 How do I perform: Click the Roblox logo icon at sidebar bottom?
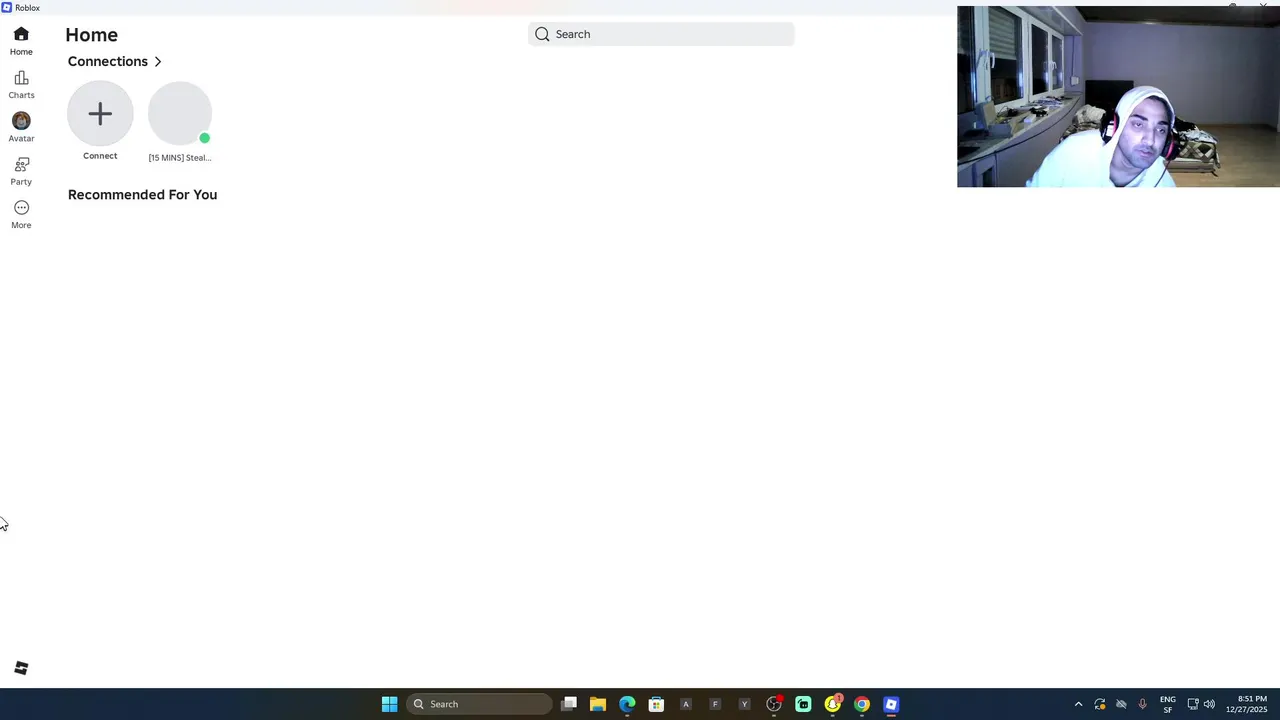coord(21,668)
